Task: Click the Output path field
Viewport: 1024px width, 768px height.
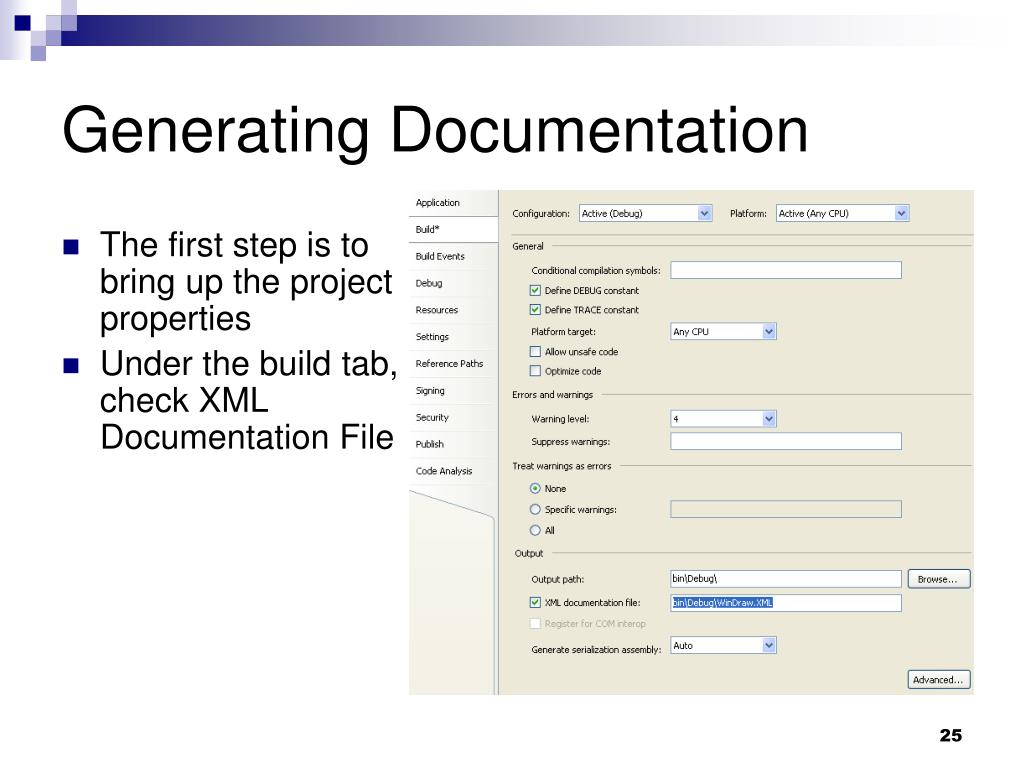Action: point(786,579)
